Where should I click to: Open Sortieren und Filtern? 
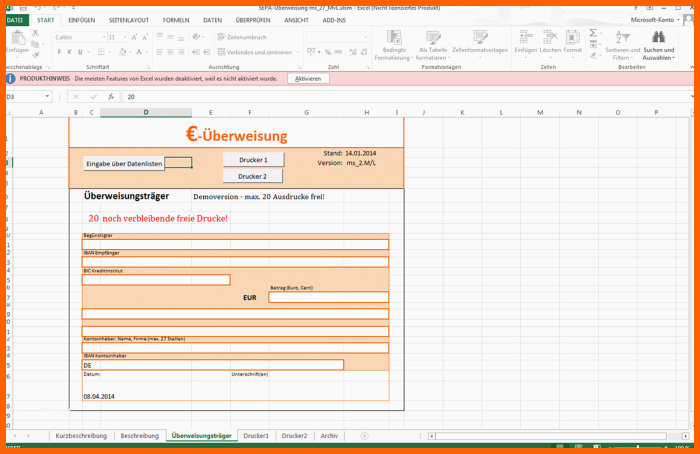click(x=622, y=45)
